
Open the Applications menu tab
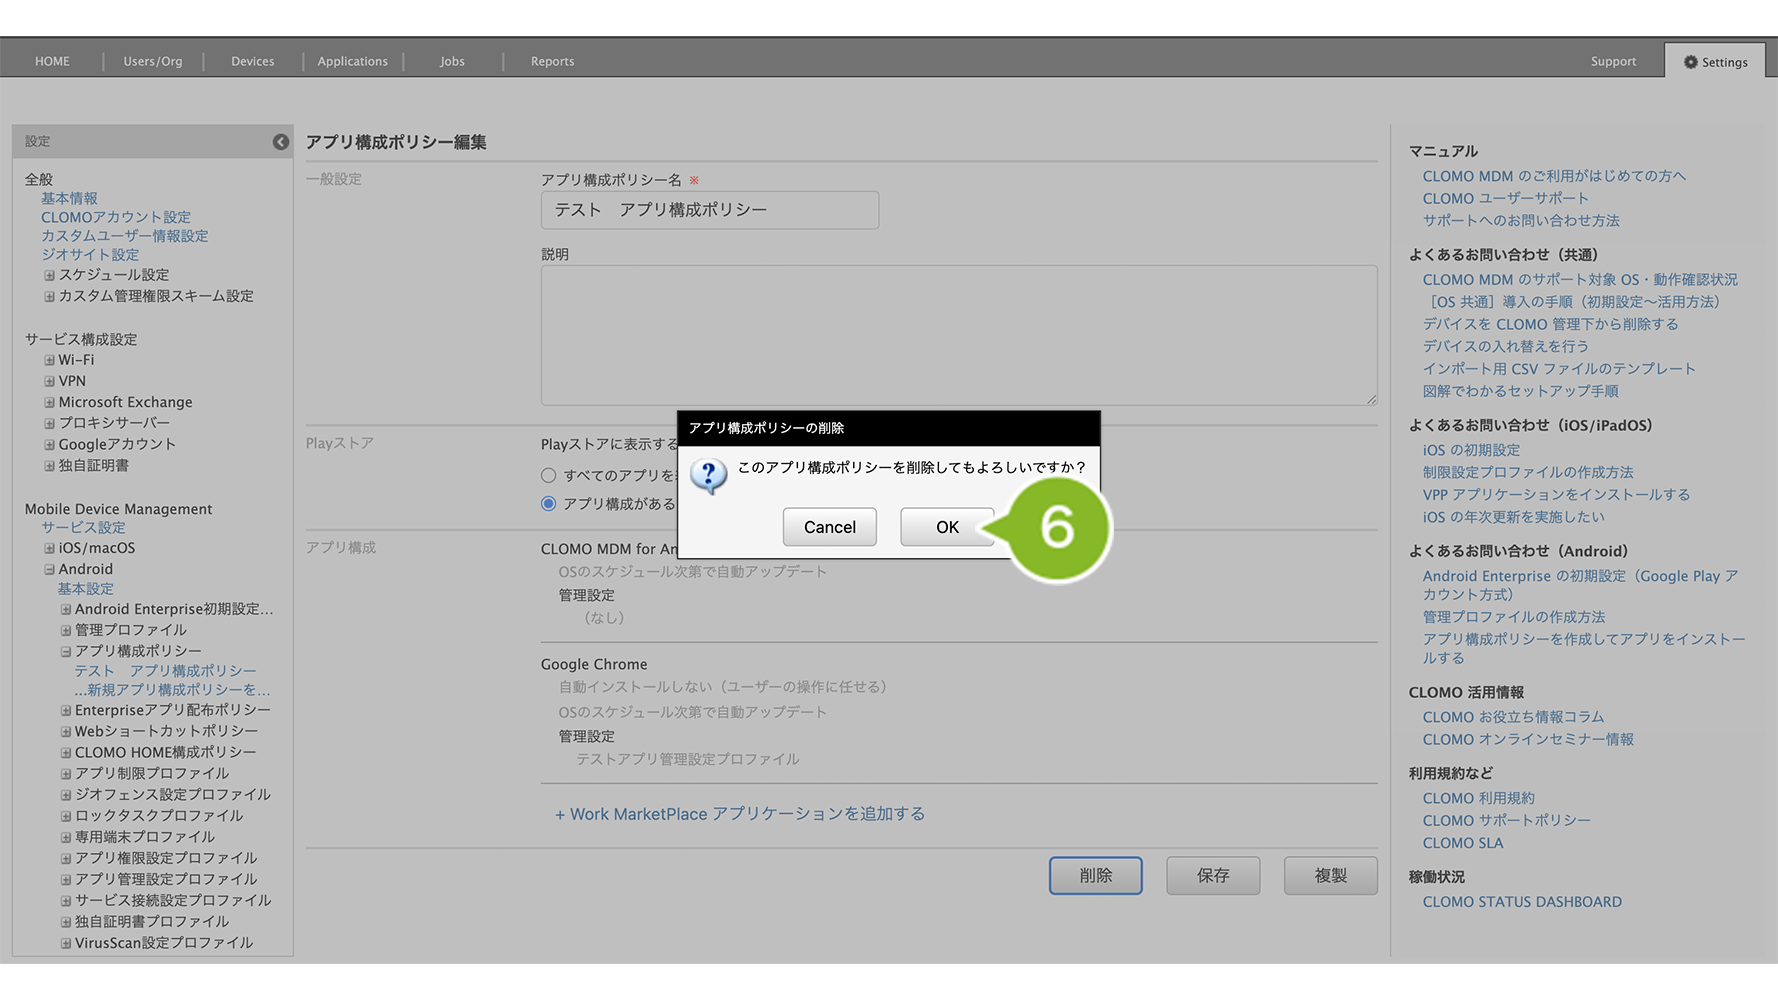352,62
